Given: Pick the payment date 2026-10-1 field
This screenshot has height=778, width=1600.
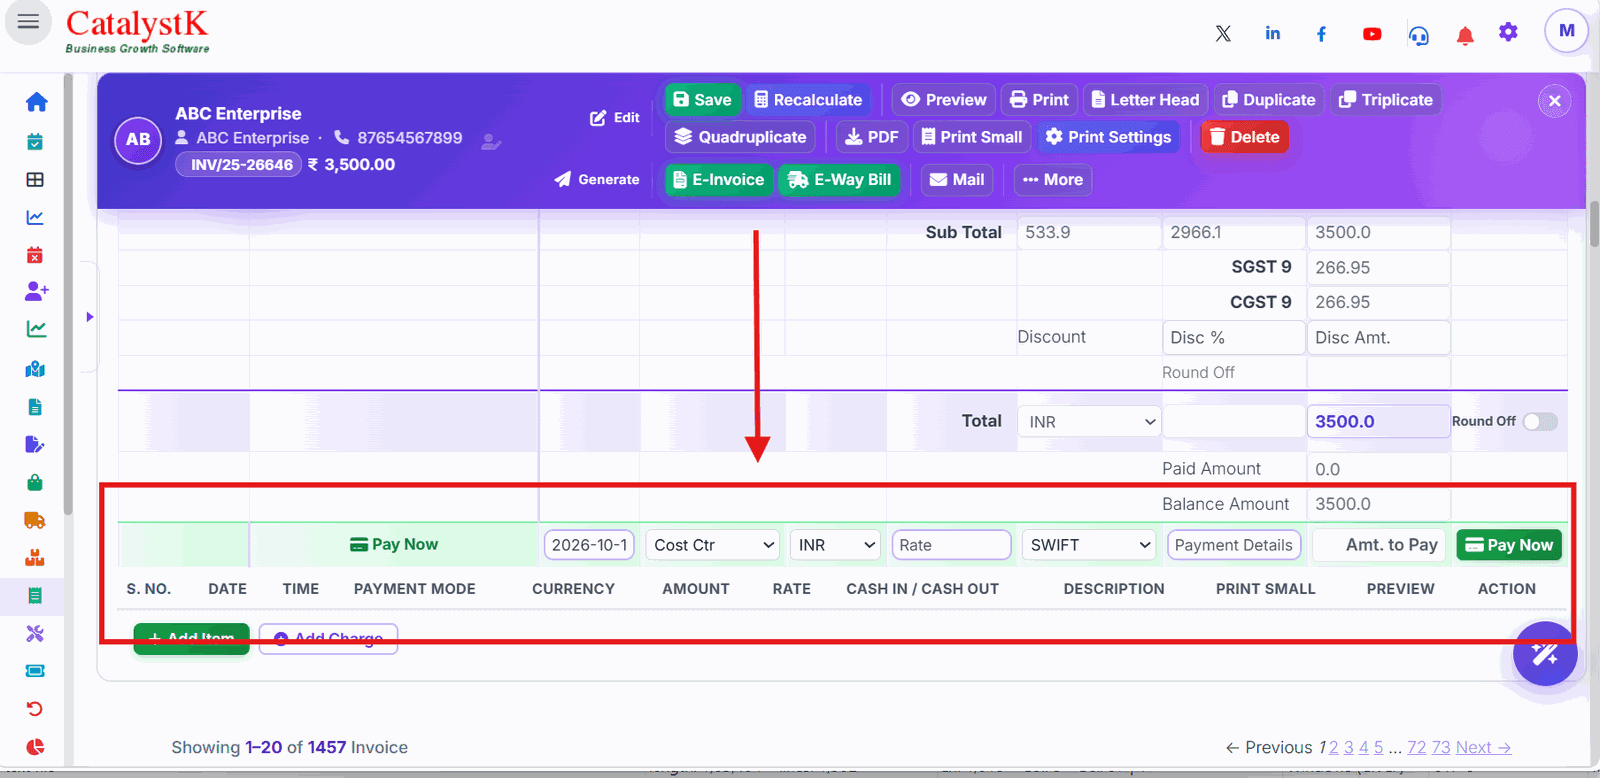Looking at the screenshot, I should (x=589, y=545).
